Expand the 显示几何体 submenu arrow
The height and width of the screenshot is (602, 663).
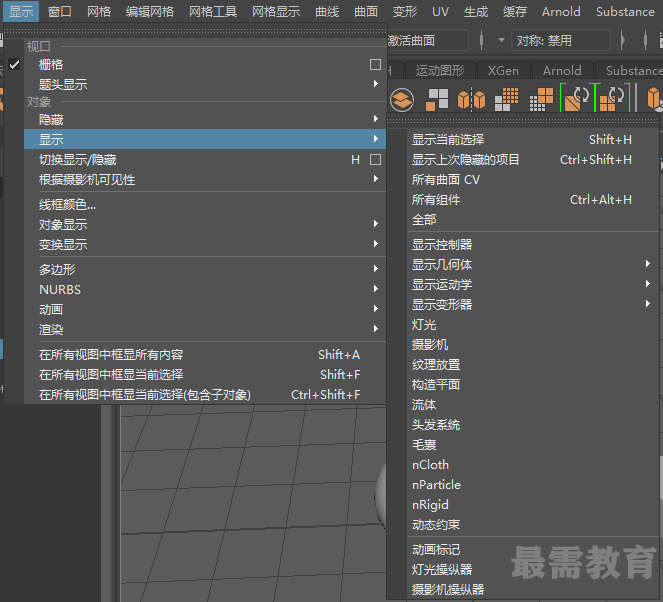647,264
